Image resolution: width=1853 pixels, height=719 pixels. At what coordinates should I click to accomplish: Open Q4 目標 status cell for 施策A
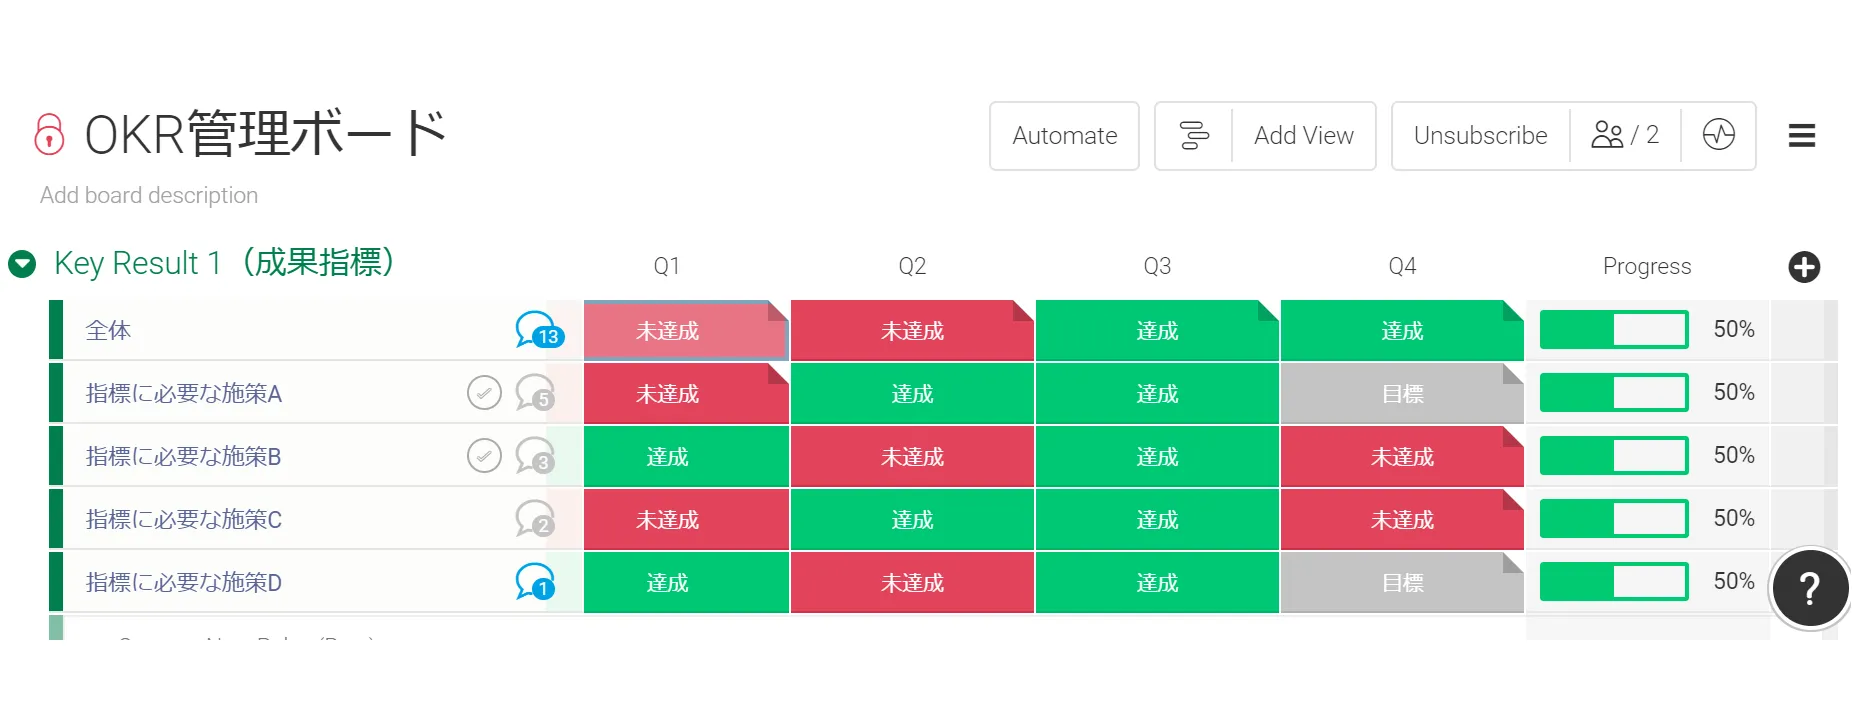(1401, 394)
